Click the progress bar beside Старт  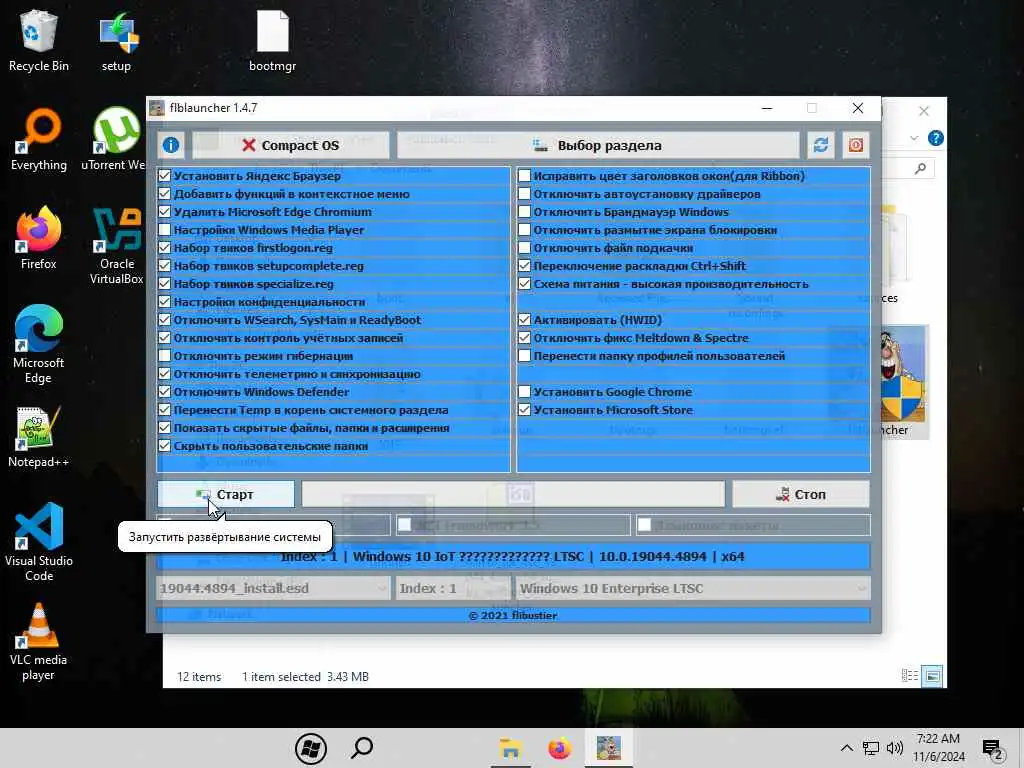coord(513,494)
